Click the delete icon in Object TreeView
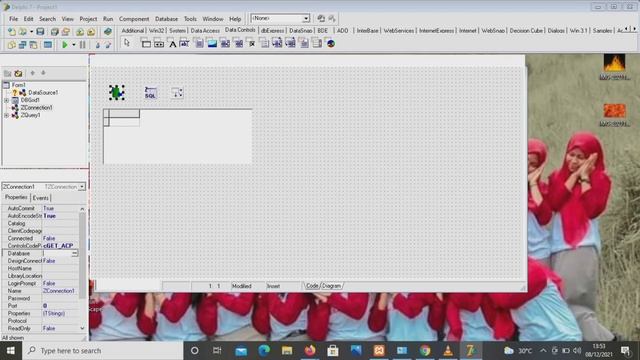This screenshot has width=640, height=360. (18, 73)
